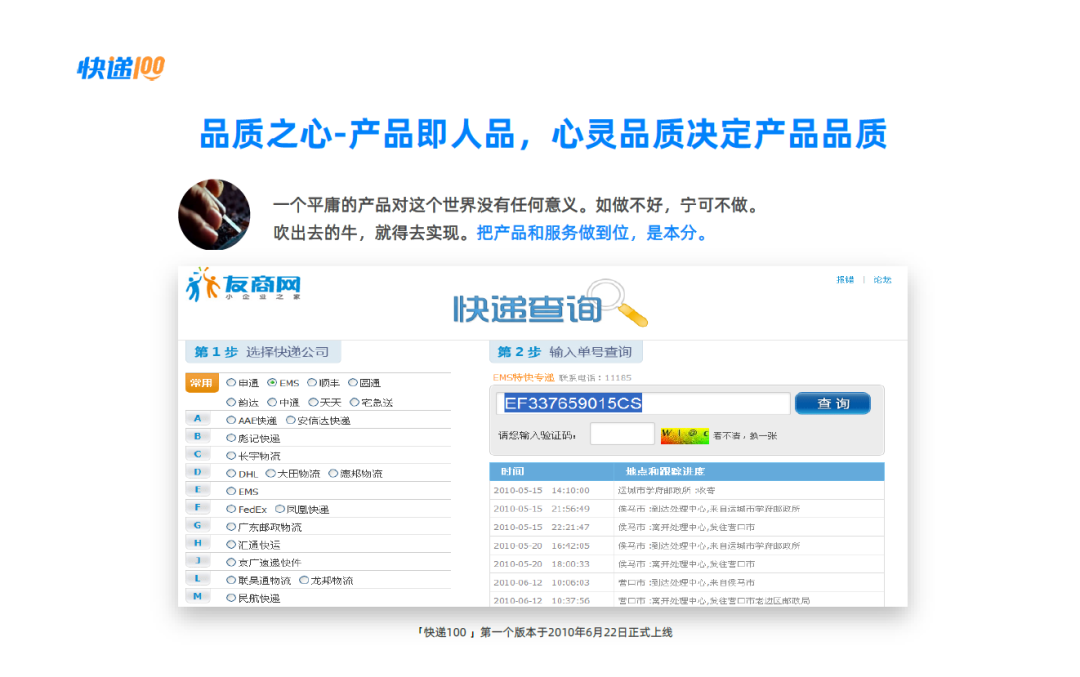Click the blue 查询 search button
Image resolution: width=1080 pixels, height=677 pixels.
833,404
